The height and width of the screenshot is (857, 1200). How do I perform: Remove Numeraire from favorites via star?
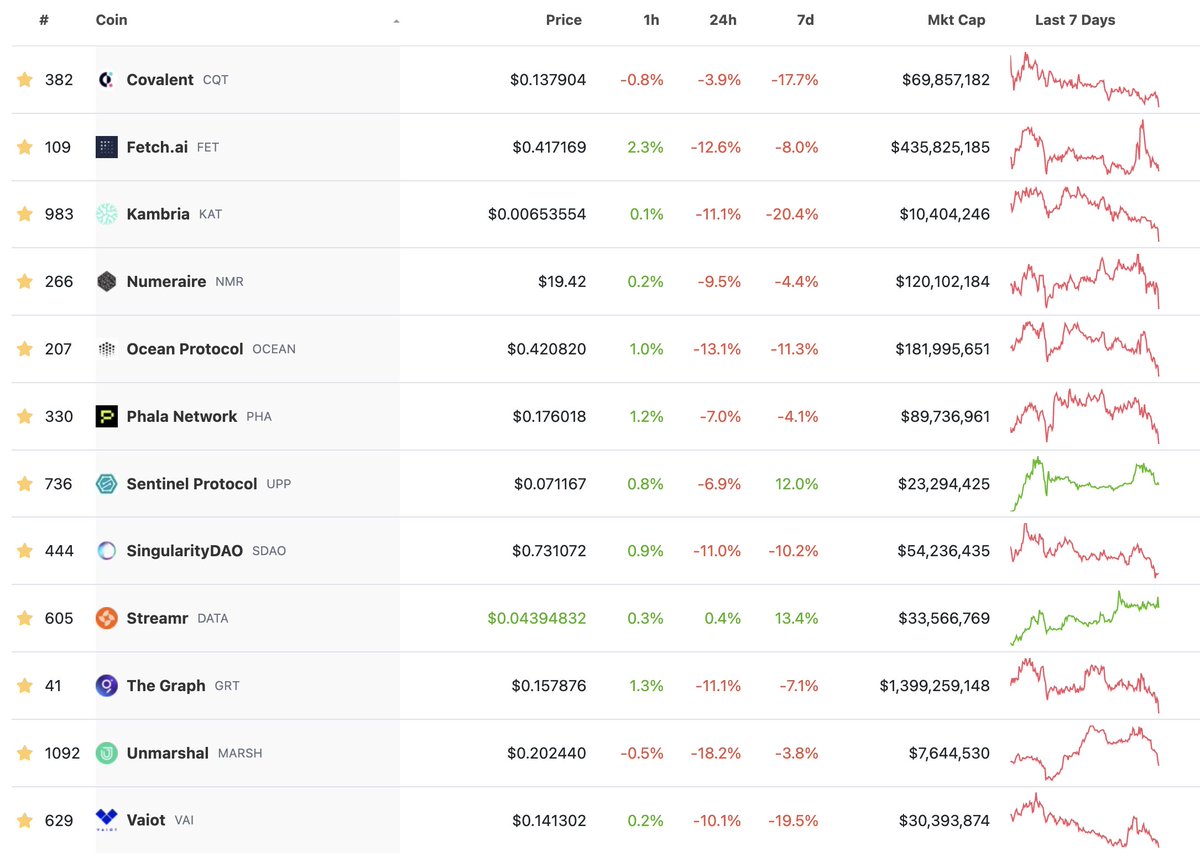click(x=25, y=281)
